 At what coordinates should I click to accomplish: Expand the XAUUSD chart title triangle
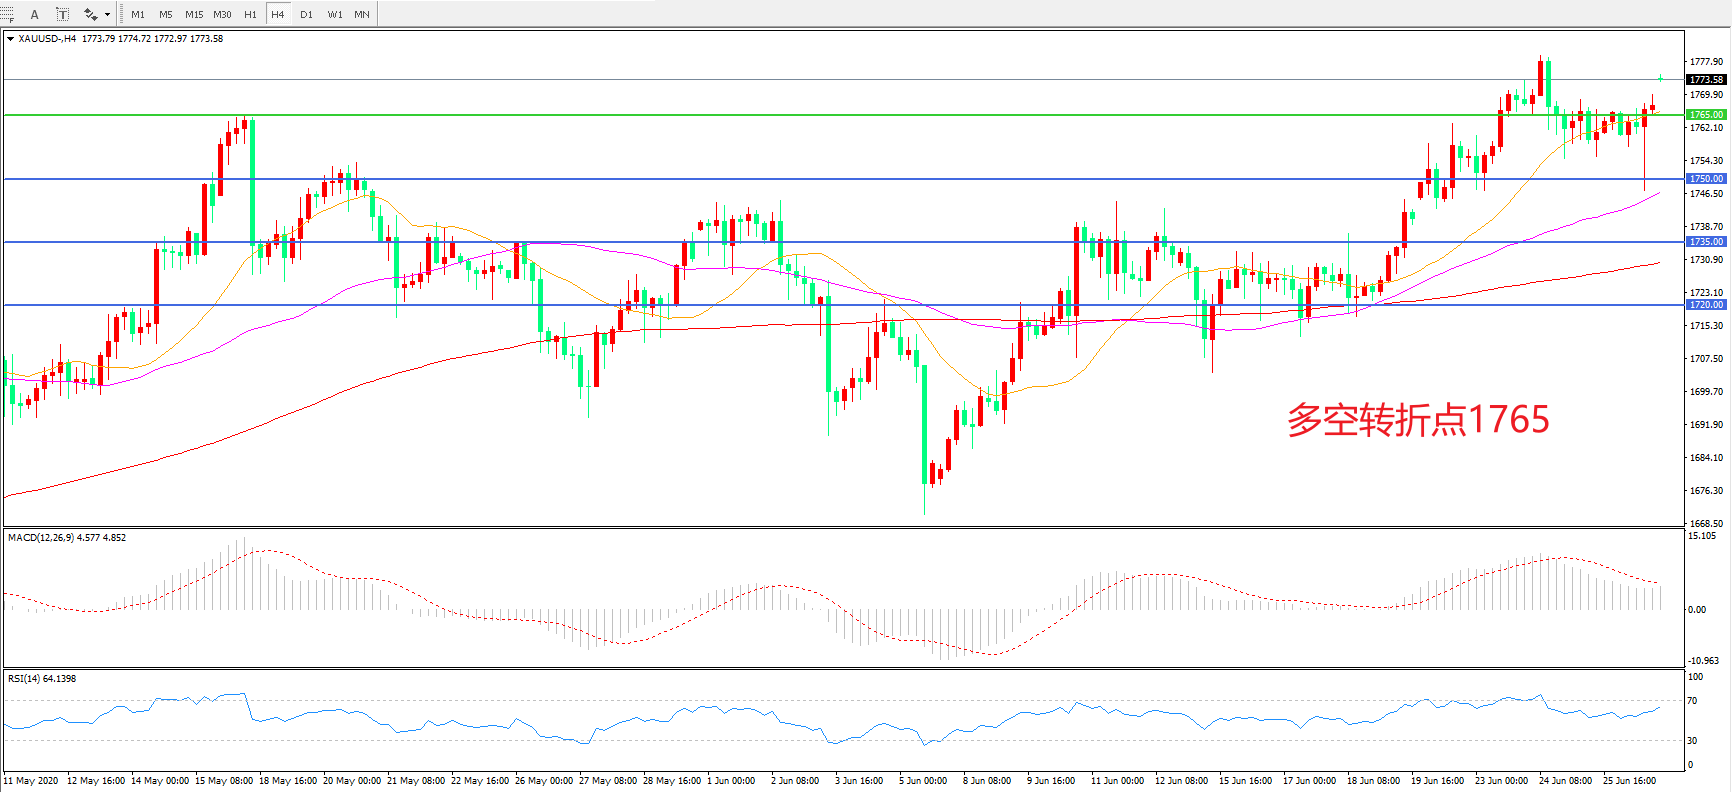[10, 39]
